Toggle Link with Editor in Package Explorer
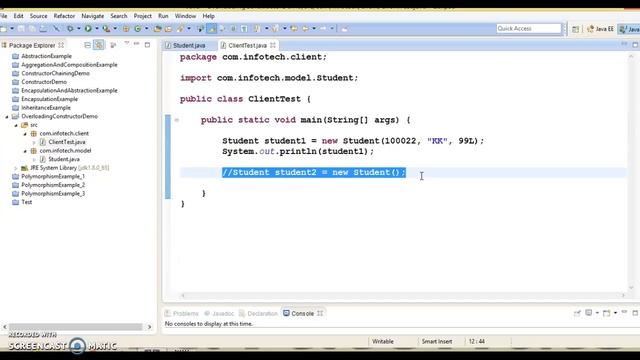This screenshot has height=360, width=640. point(99,45)
